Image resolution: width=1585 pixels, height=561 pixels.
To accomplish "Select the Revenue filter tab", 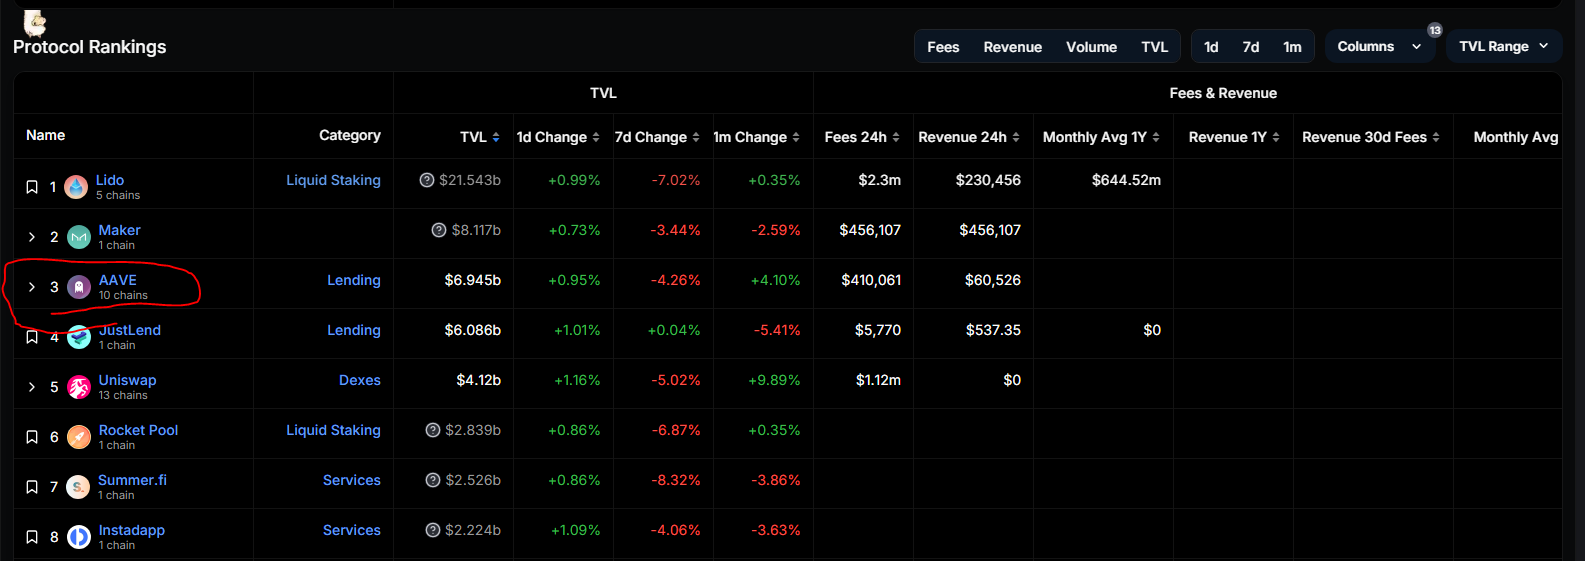I will (x=1012, y=47).
